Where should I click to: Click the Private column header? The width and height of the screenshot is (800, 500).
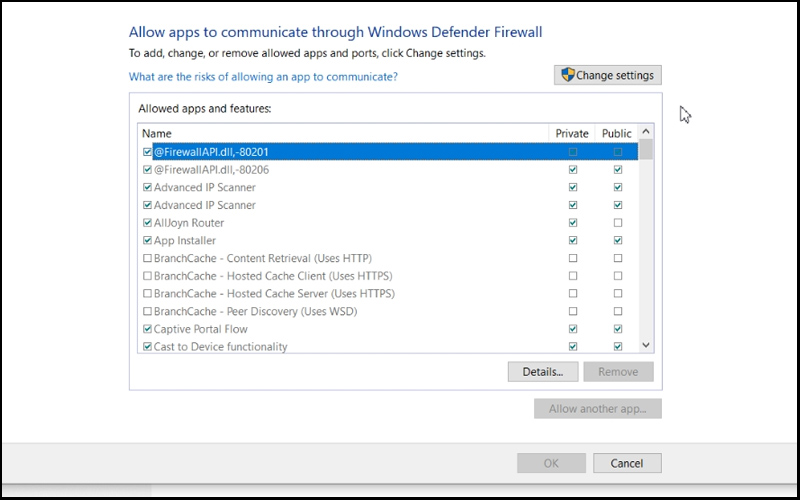point(572,134)
